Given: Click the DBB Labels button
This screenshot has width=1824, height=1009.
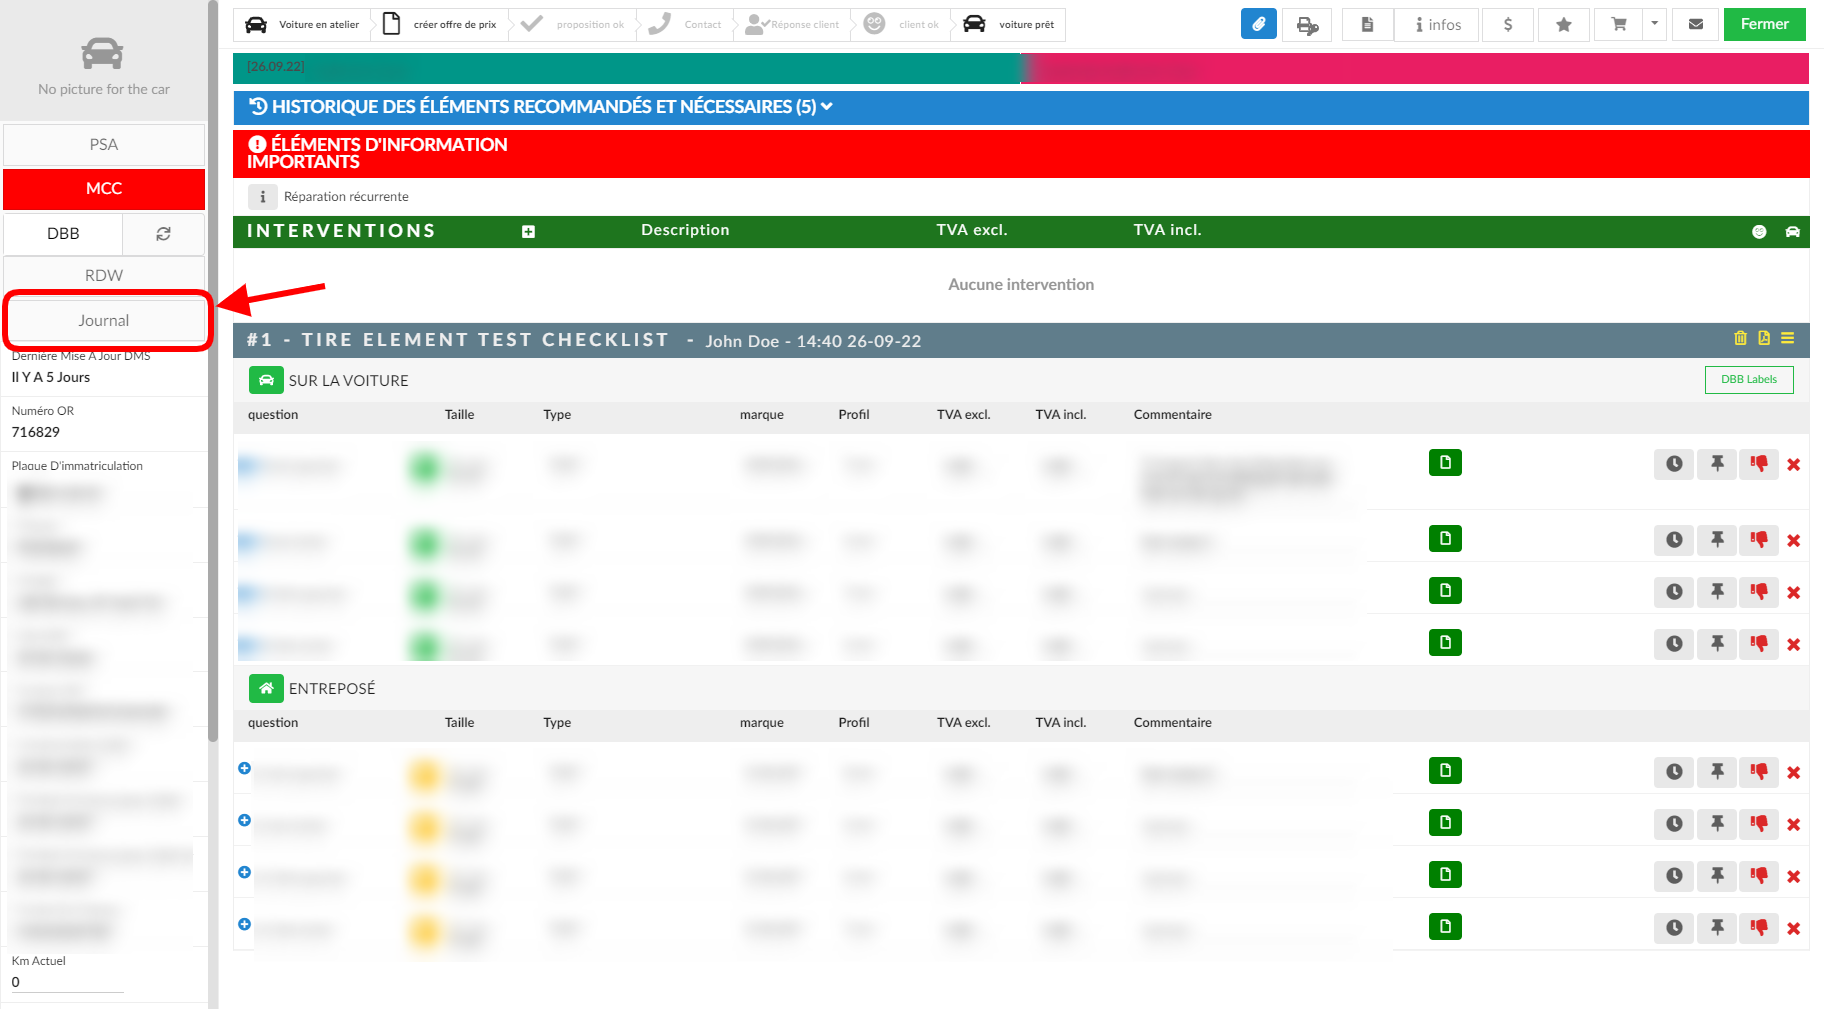Looking at the screenshot, I should 1748,379.
